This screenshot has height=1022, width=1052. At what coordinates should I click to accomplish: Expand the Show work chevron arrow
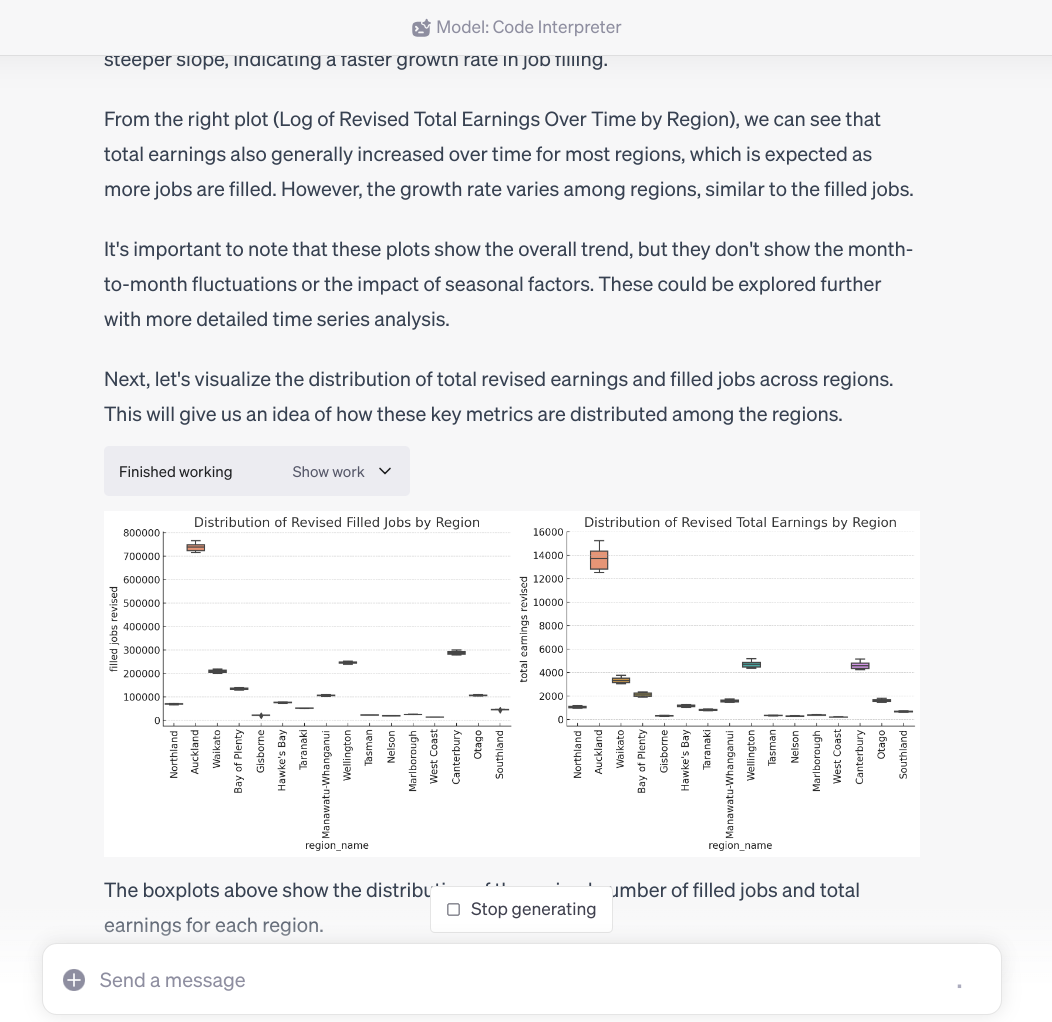(385, 471)
